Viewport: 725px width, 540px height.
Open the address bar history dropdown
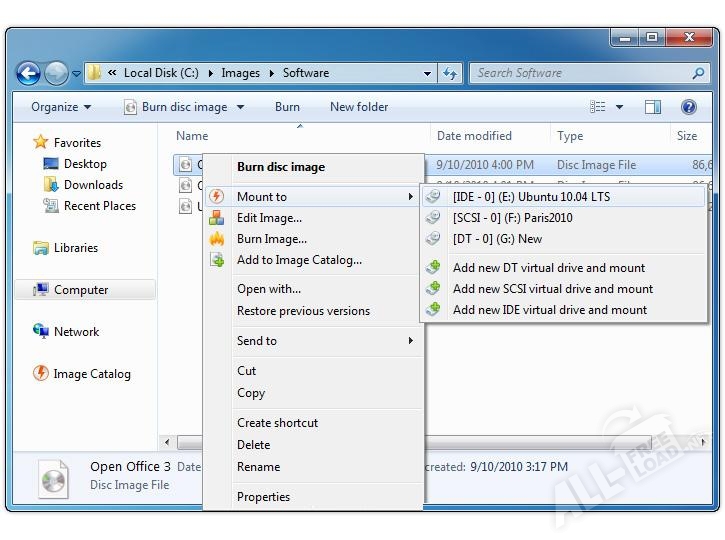pyautogui.click(x=427, y=73)
